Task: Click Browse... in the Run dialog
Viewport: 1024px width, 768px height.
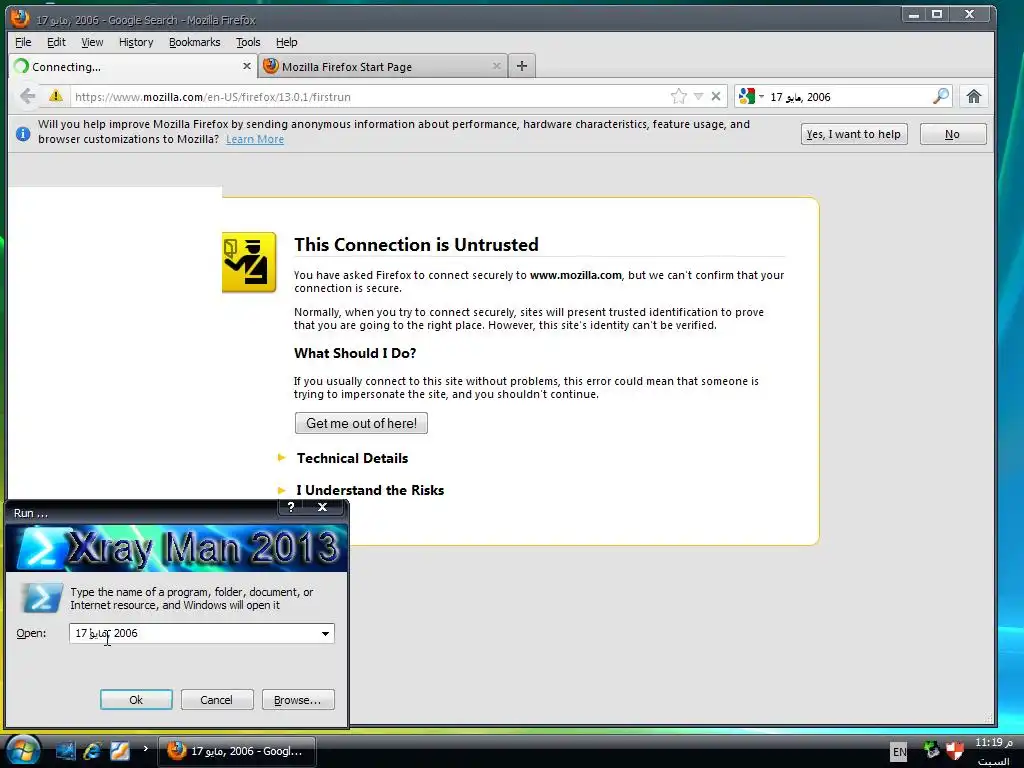Action: pyautogui.click(x=298, y=699)
